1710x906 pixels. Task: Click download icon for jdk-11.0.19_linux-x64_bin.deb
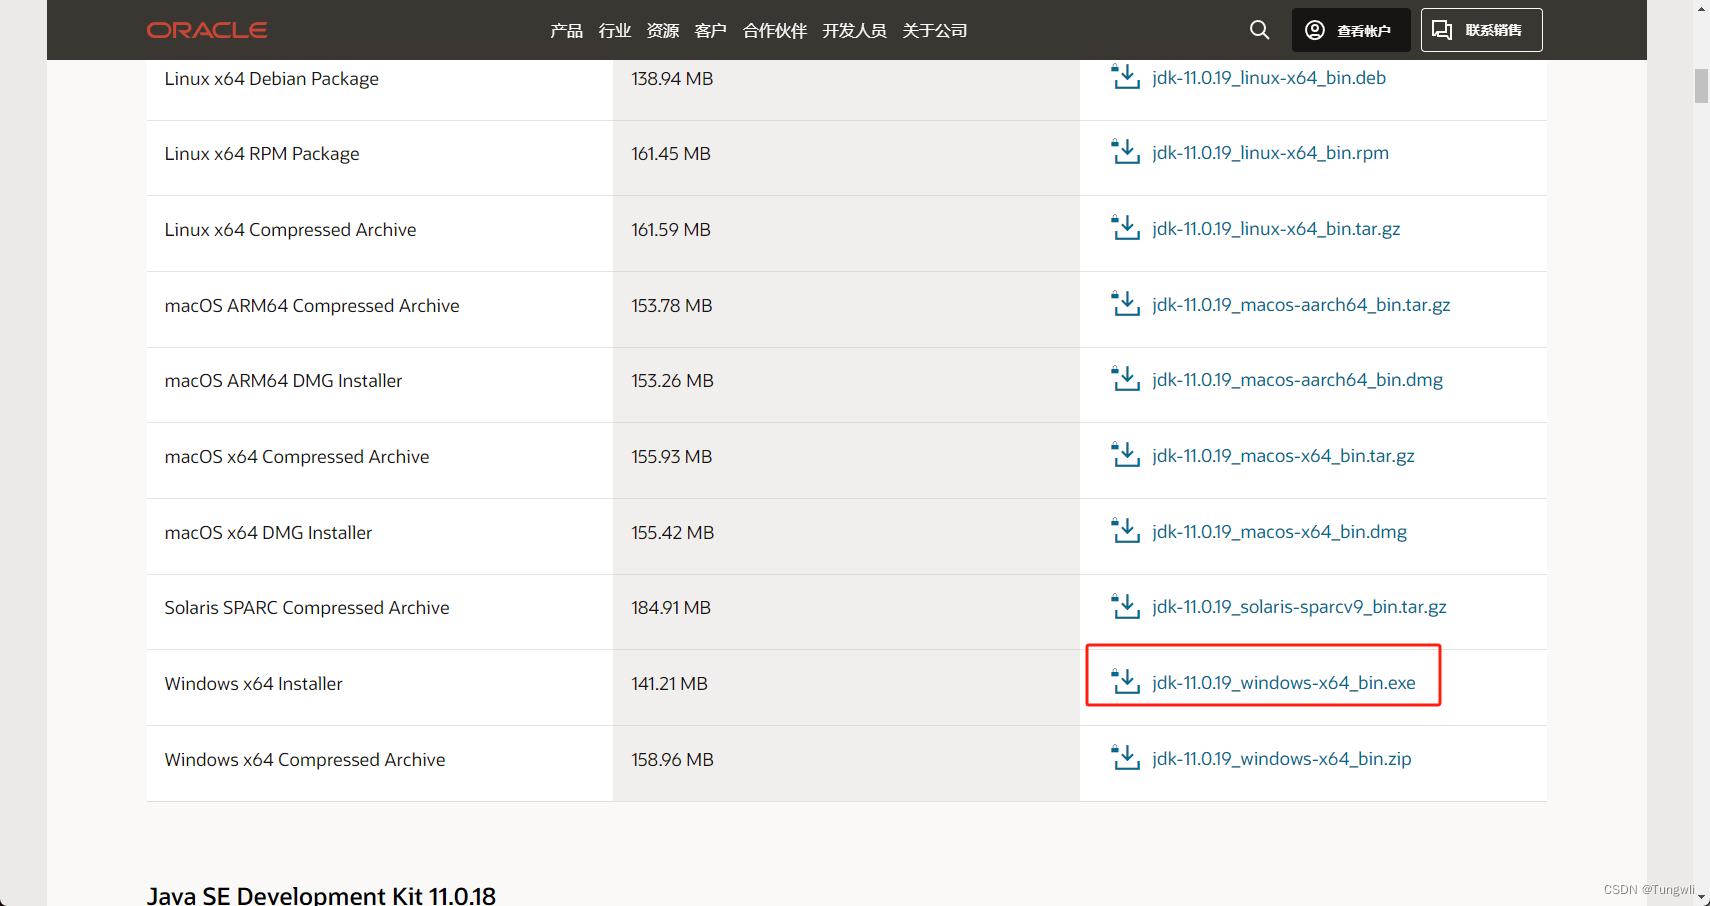(1126, 77)
